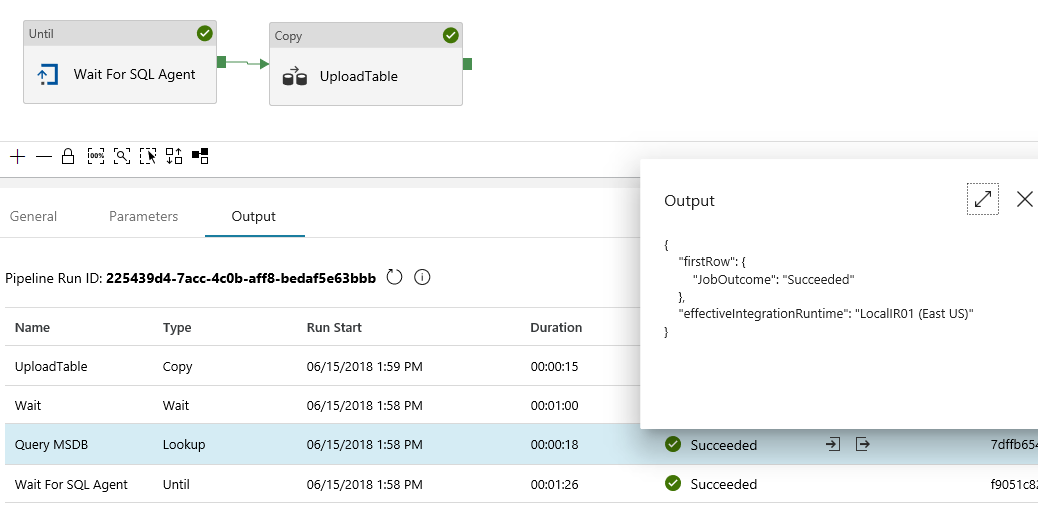Enable the multi-select pointer tool
Viewport: 1038px width, 514px height.
click(148, 156)
